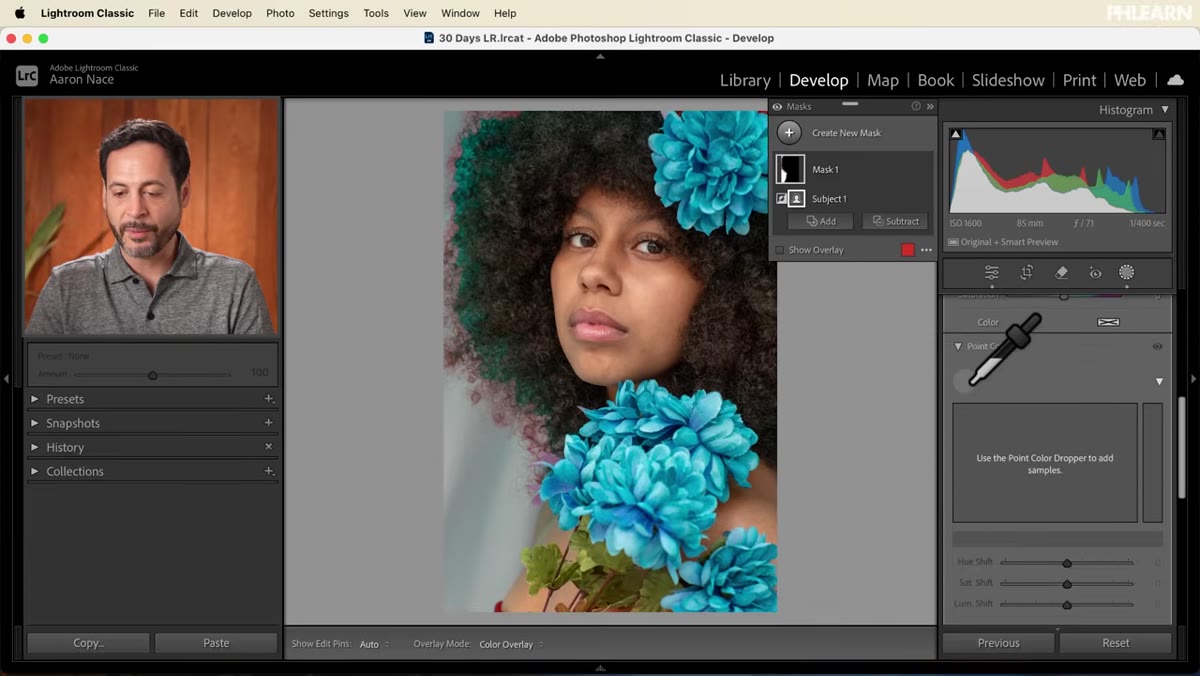Open the Edit sliders tool icon
The height and width of the screenshot is (676, 1200).
coord(991,272)
